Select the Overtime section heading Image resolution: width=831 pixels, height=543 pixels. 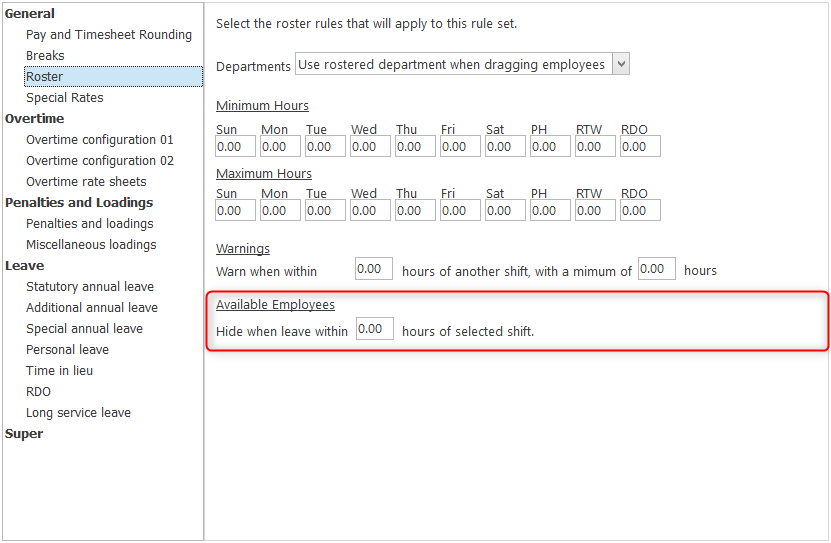click(x=34, y=118)
